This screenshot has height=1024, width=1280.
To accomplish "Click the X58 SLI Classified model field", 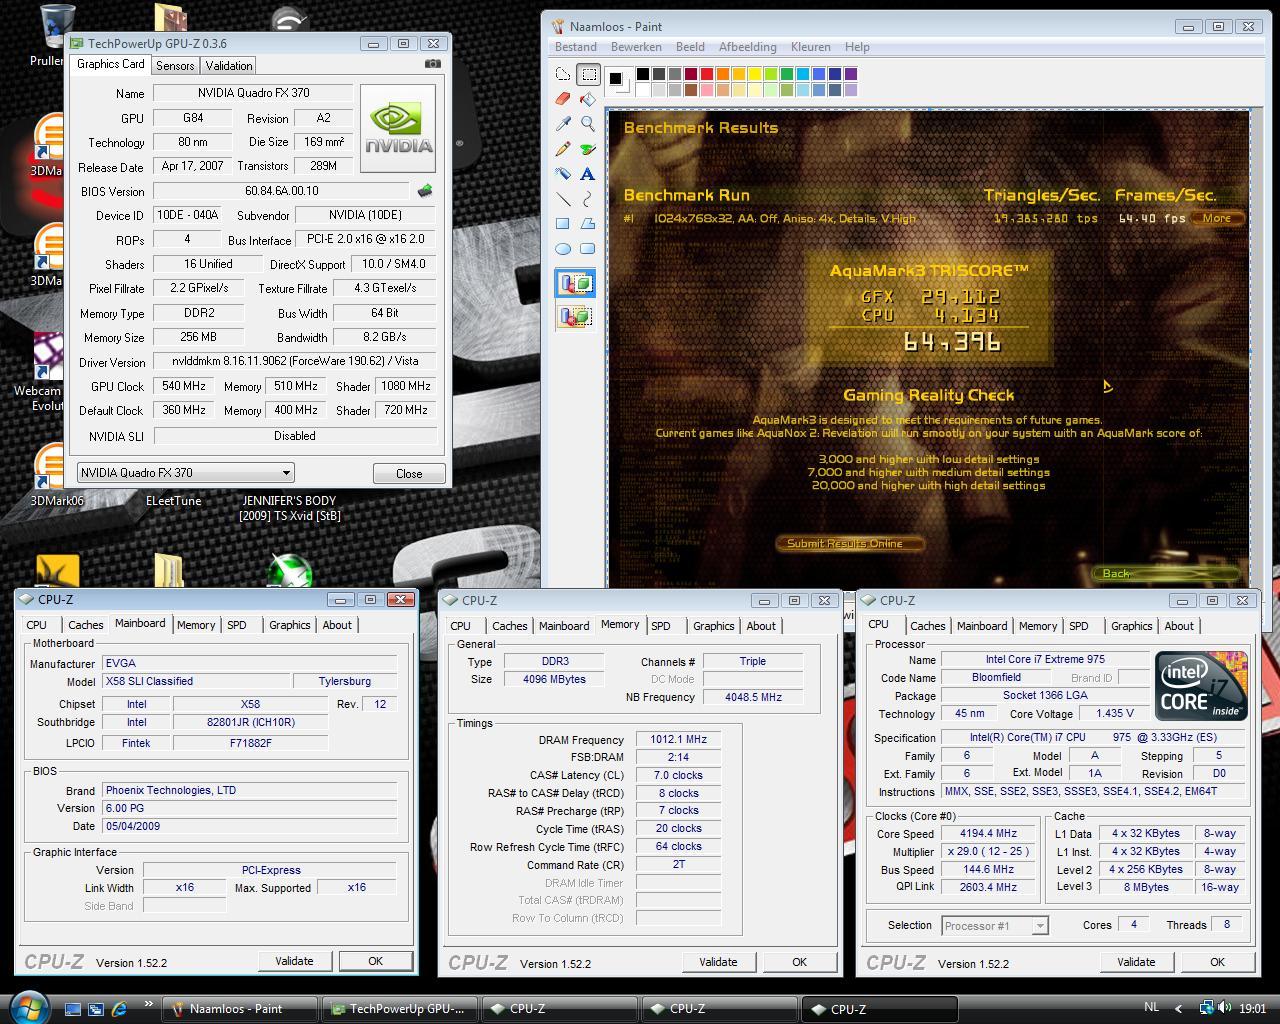I will tap(195, 681).
